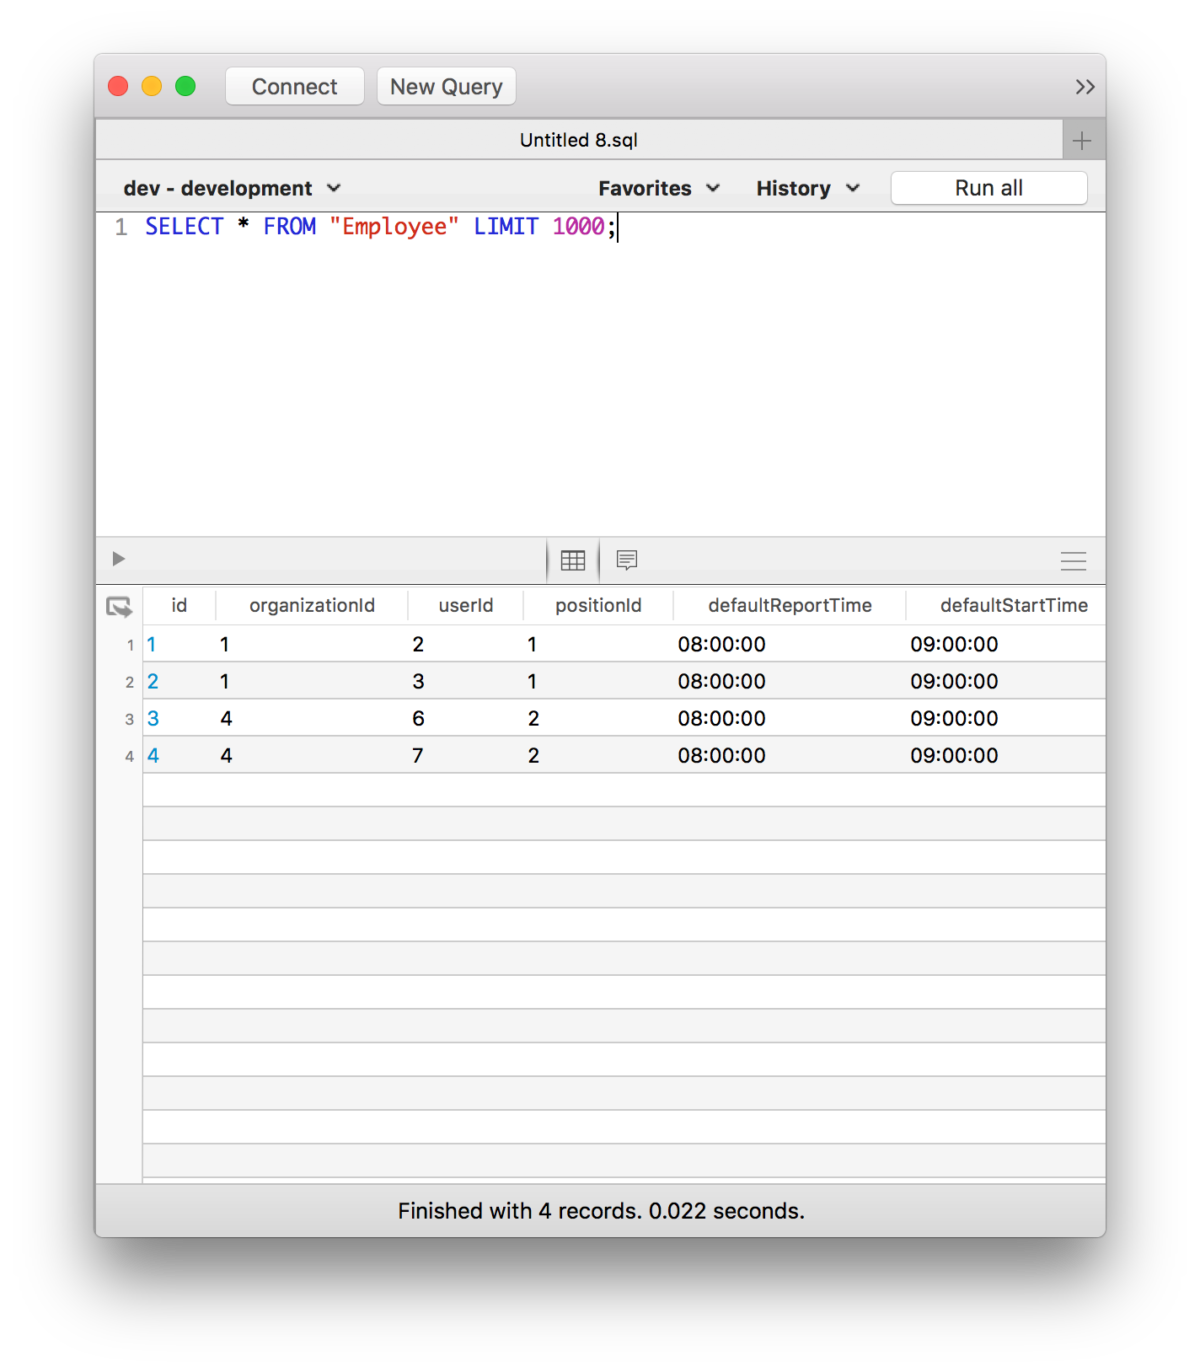Screen dimensions: 1200x1372
Task: Reload results using the corner arrow icon
Action: click(120, 605)
